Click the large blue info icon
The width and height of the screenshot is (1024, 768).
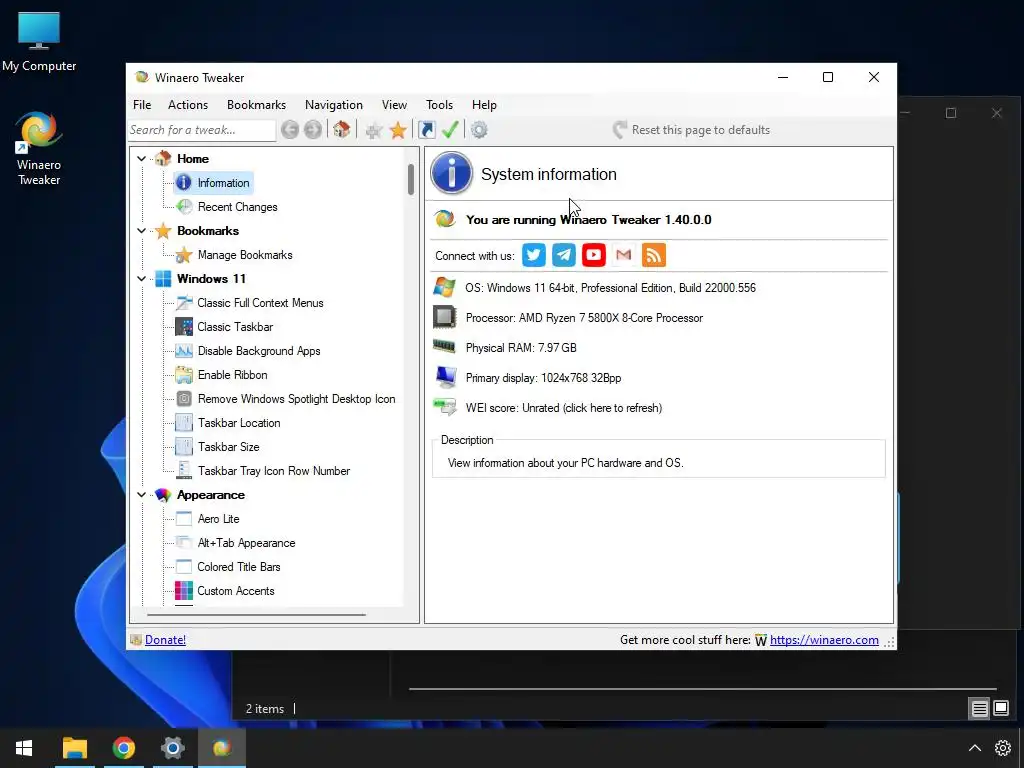click(451, 173)
